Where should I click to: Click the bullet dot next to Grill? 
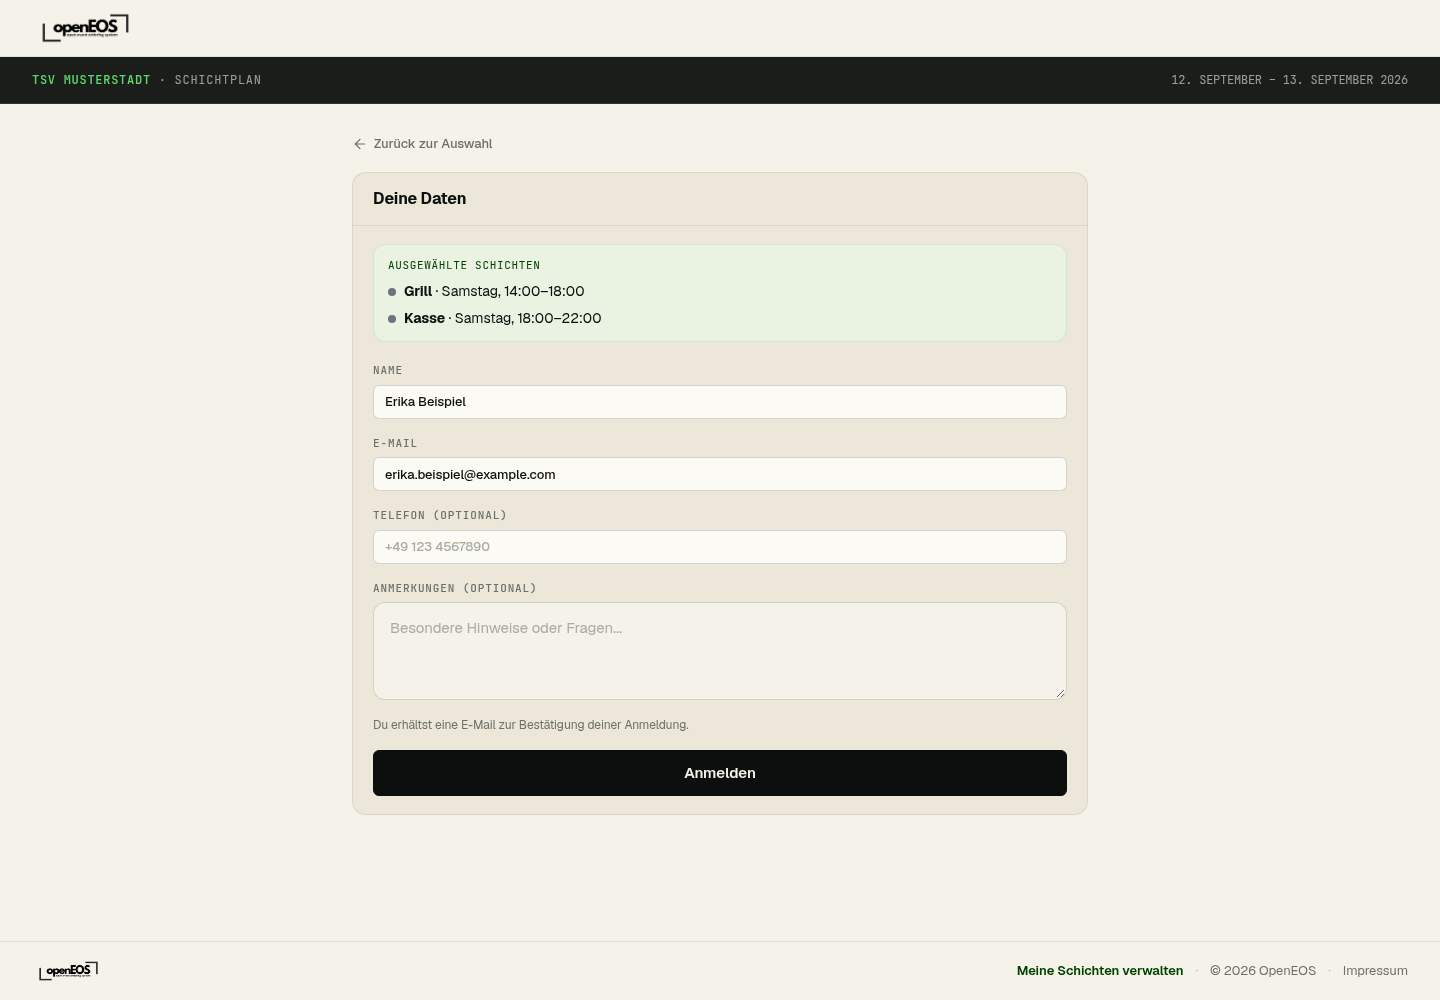[x=392, y=292]
